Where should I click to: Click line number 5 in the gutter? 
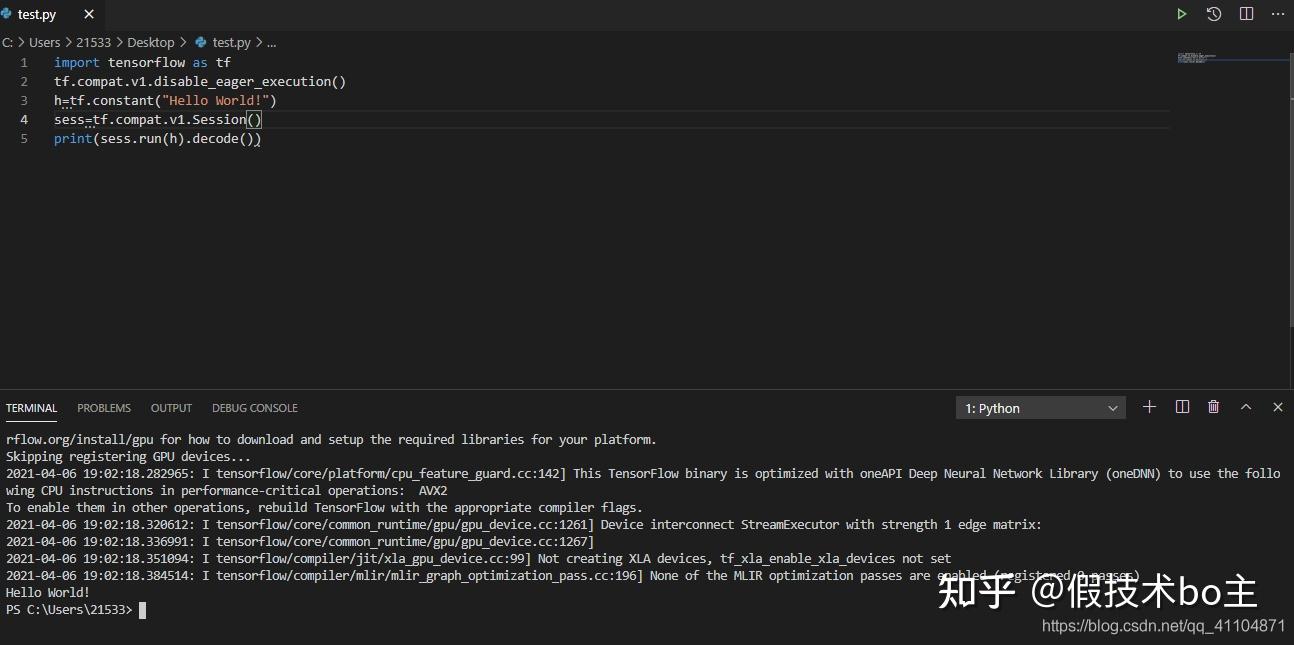[25, 138]
